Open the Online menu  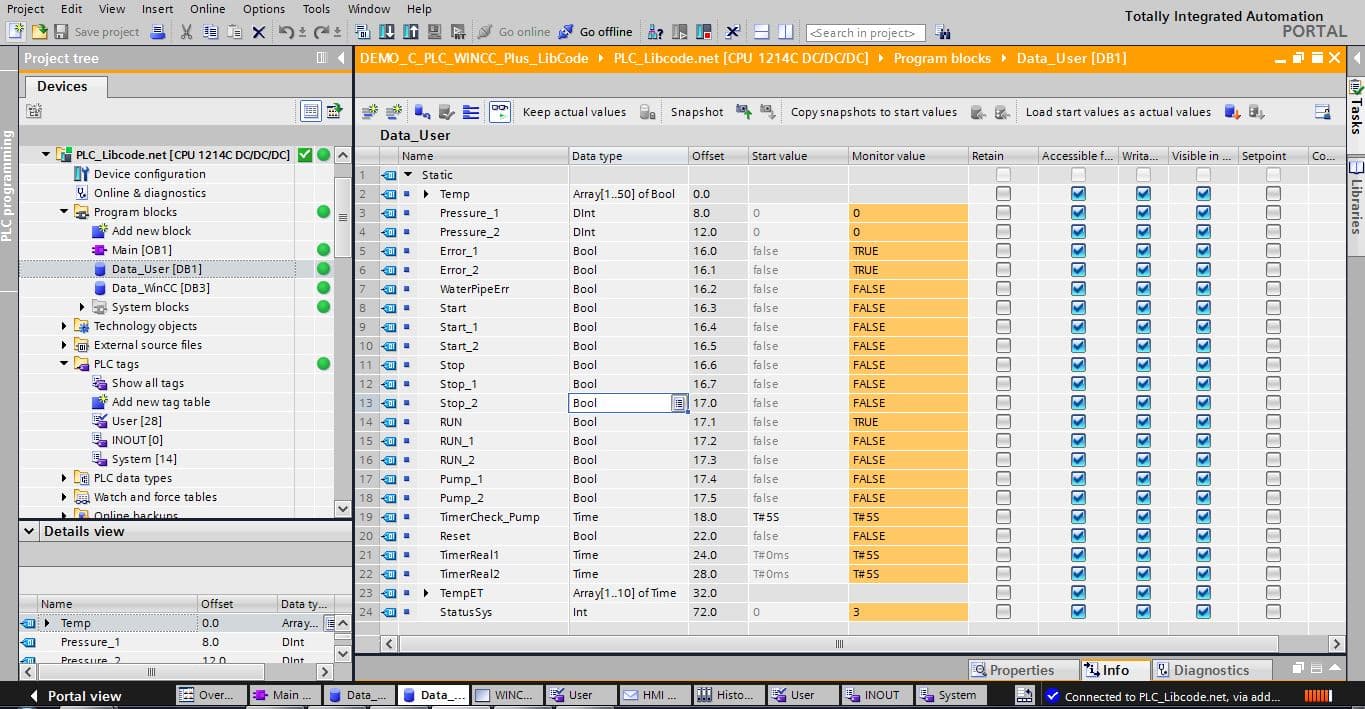pos(207,9)
